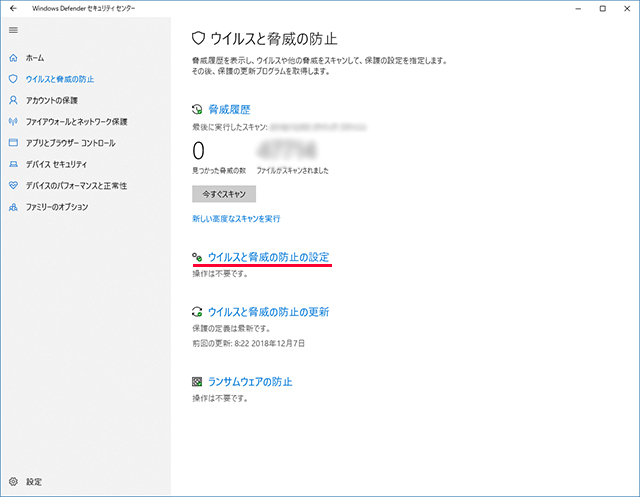Click the family options people icon

coord(13,207)
